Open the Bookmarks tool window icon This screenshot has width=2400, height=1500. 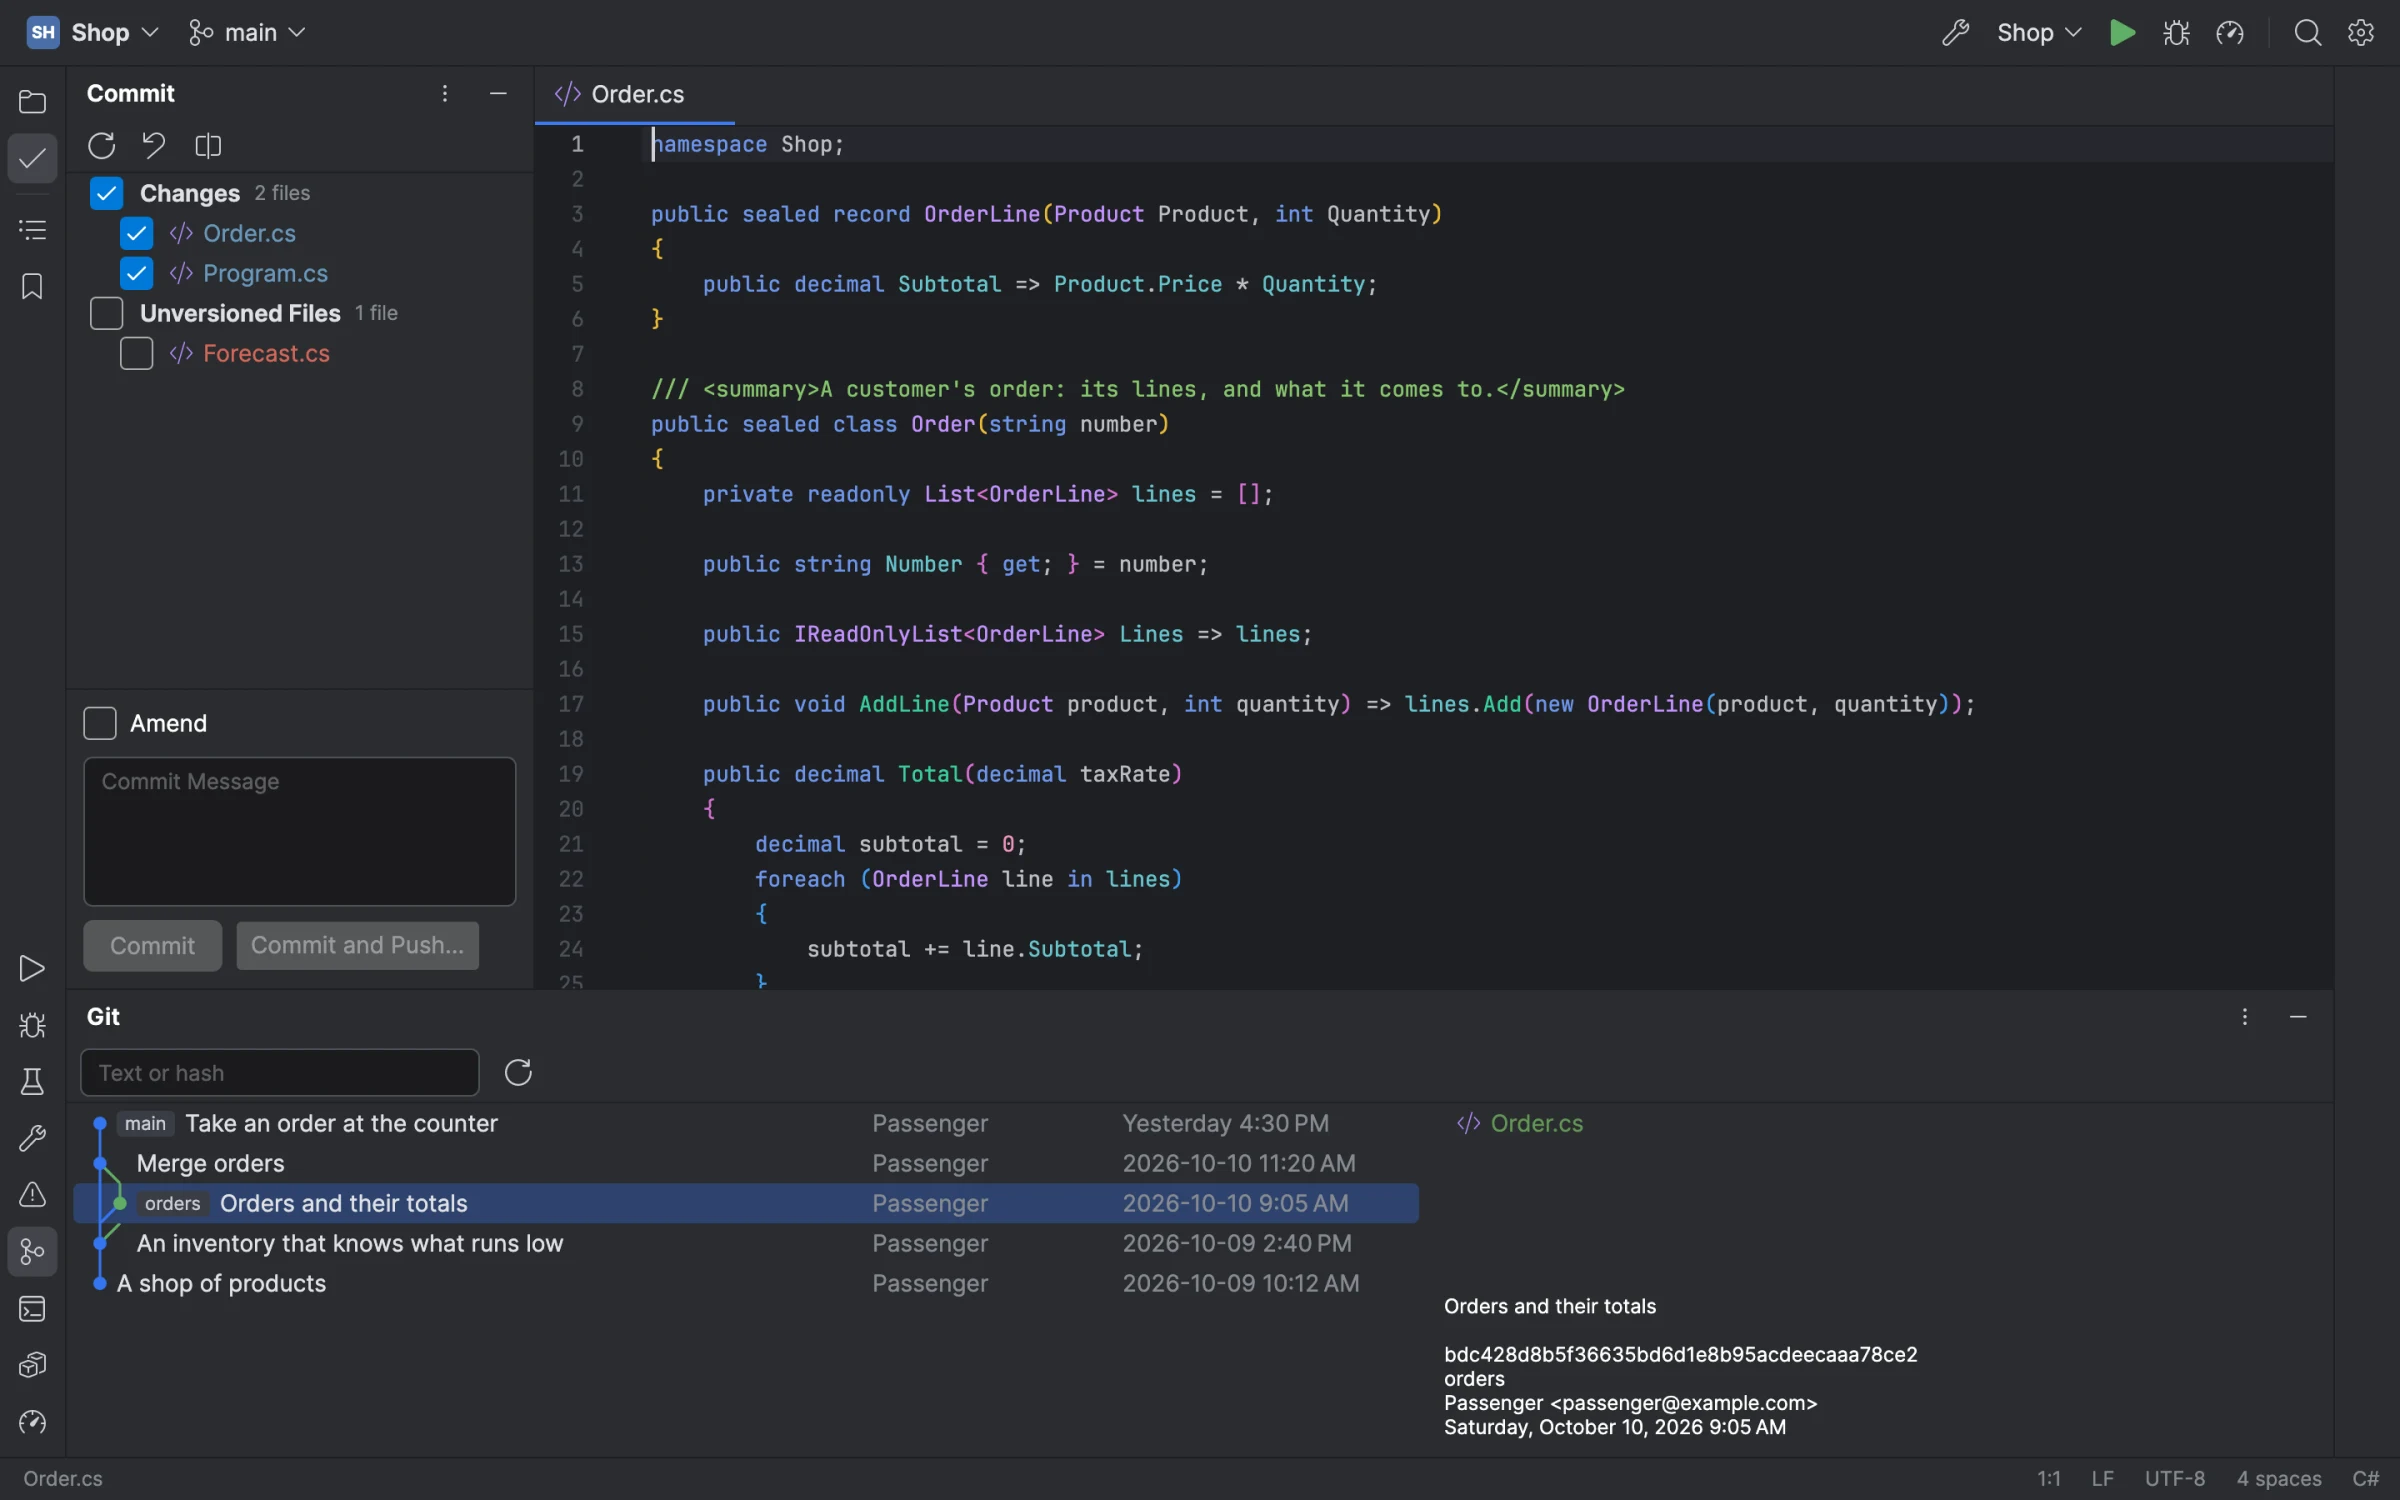(32, 287)
